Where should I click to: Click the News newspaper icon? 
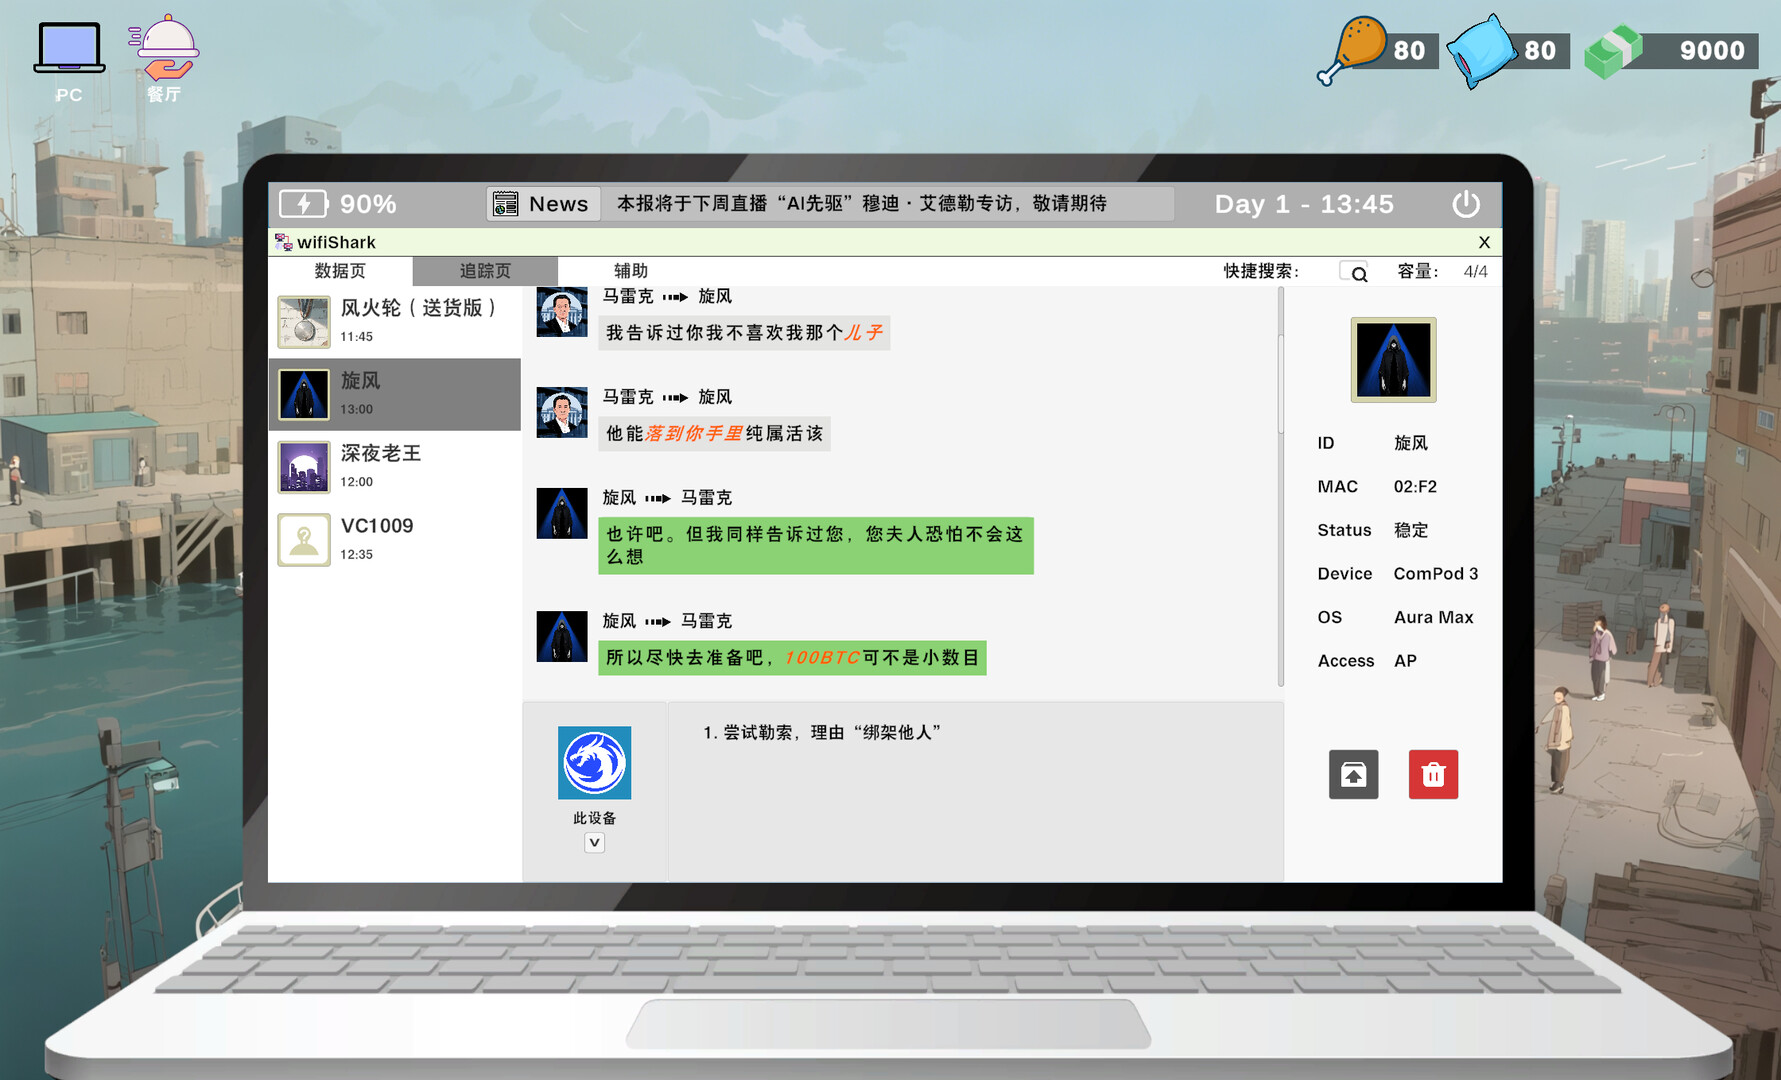pos(506,203)
